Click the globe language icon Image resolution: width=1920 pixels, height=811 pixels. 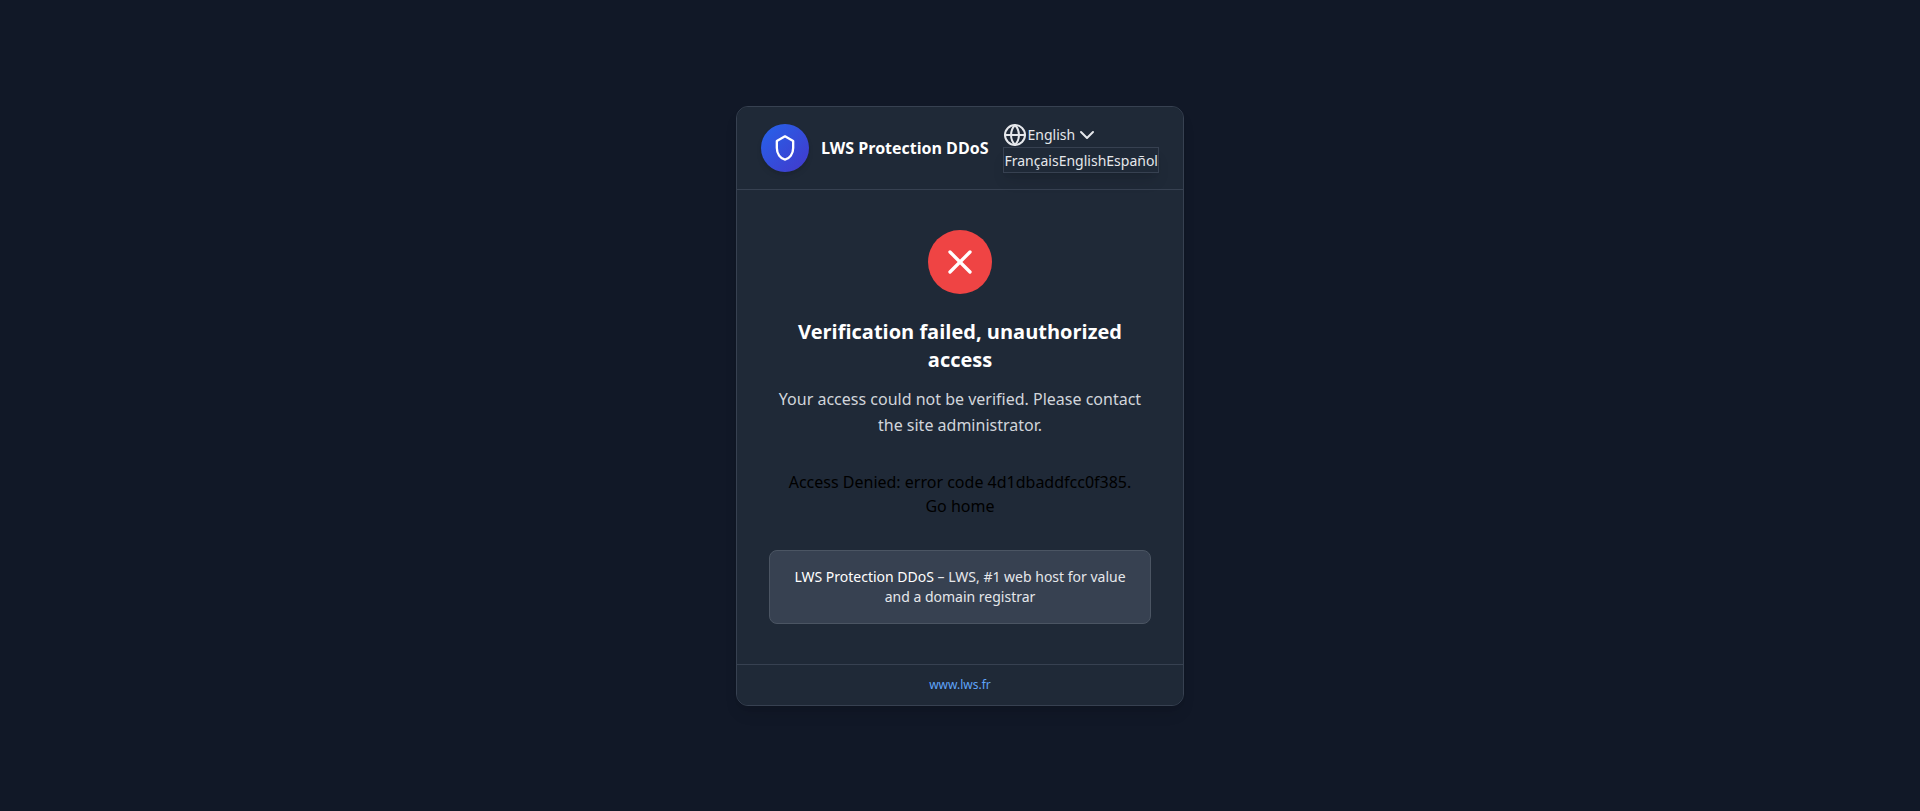click(1015, 135)
